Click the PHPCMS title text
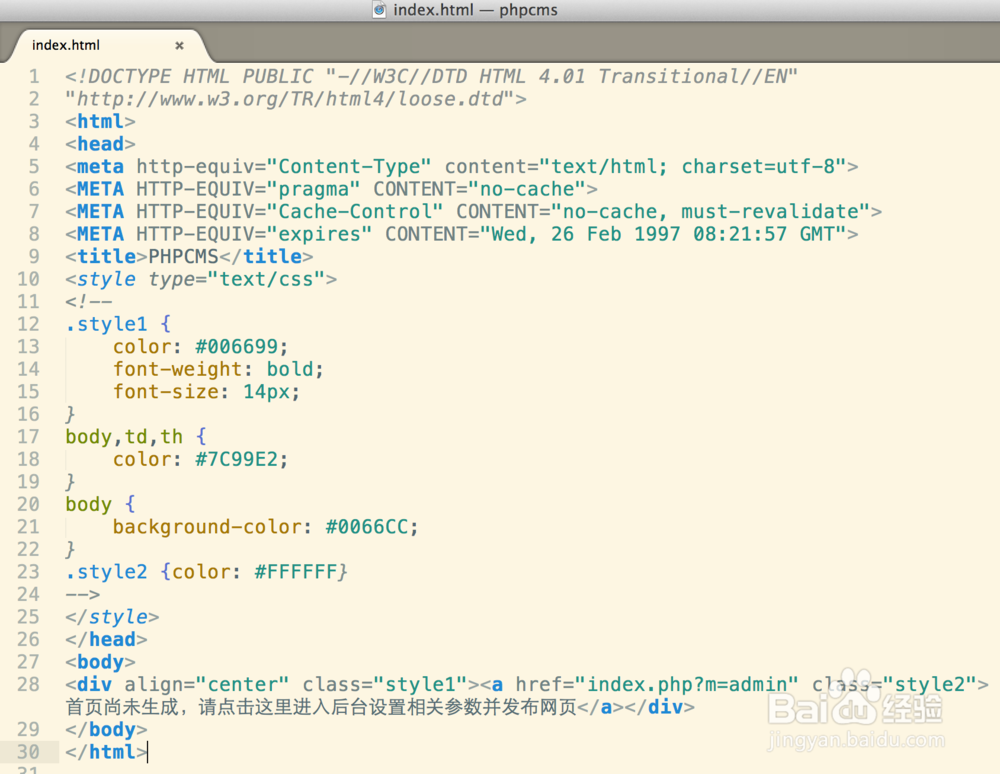The height and width of the screenshot is (774, 1000). tap(184, 256)
